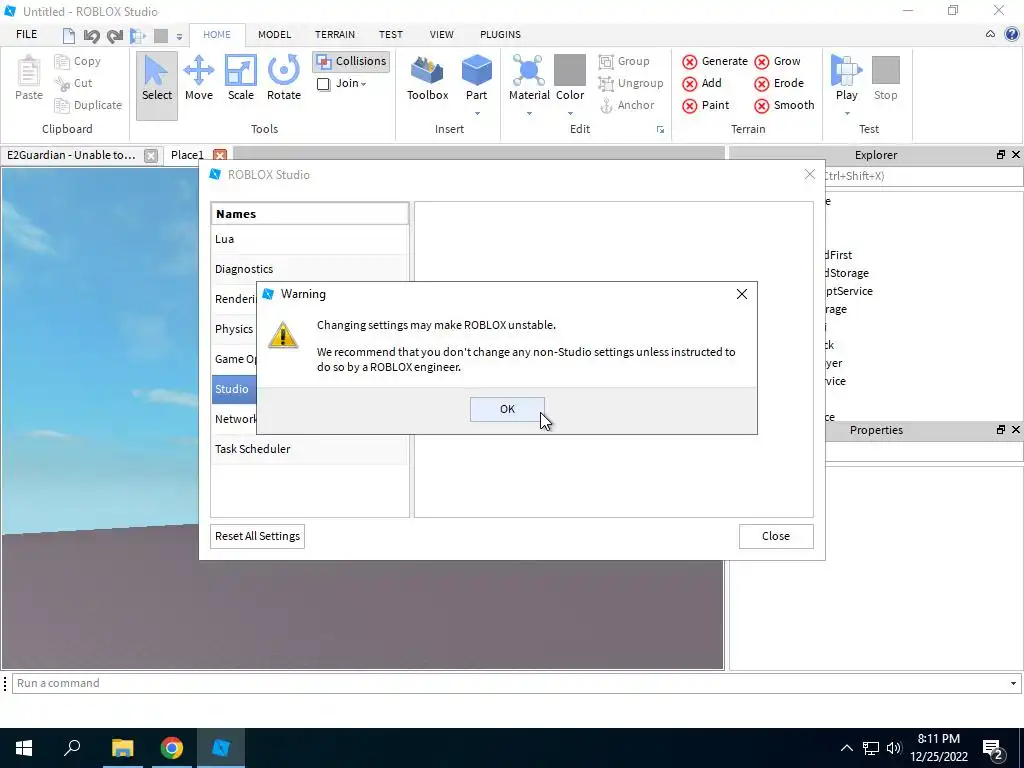Switch to the PLUGINS tab
This screenshot has width=1024, height=768.
point(500,35)
